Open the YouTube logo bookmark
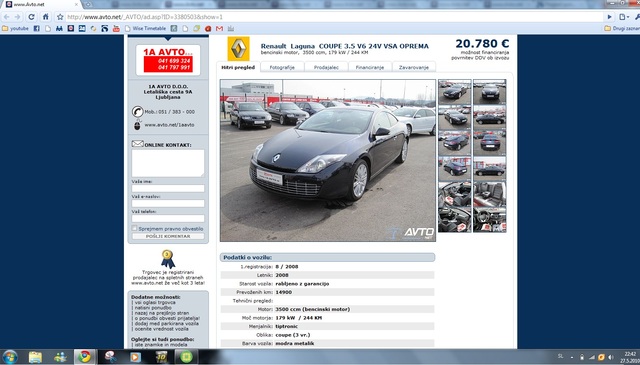 tap(116, 29)
